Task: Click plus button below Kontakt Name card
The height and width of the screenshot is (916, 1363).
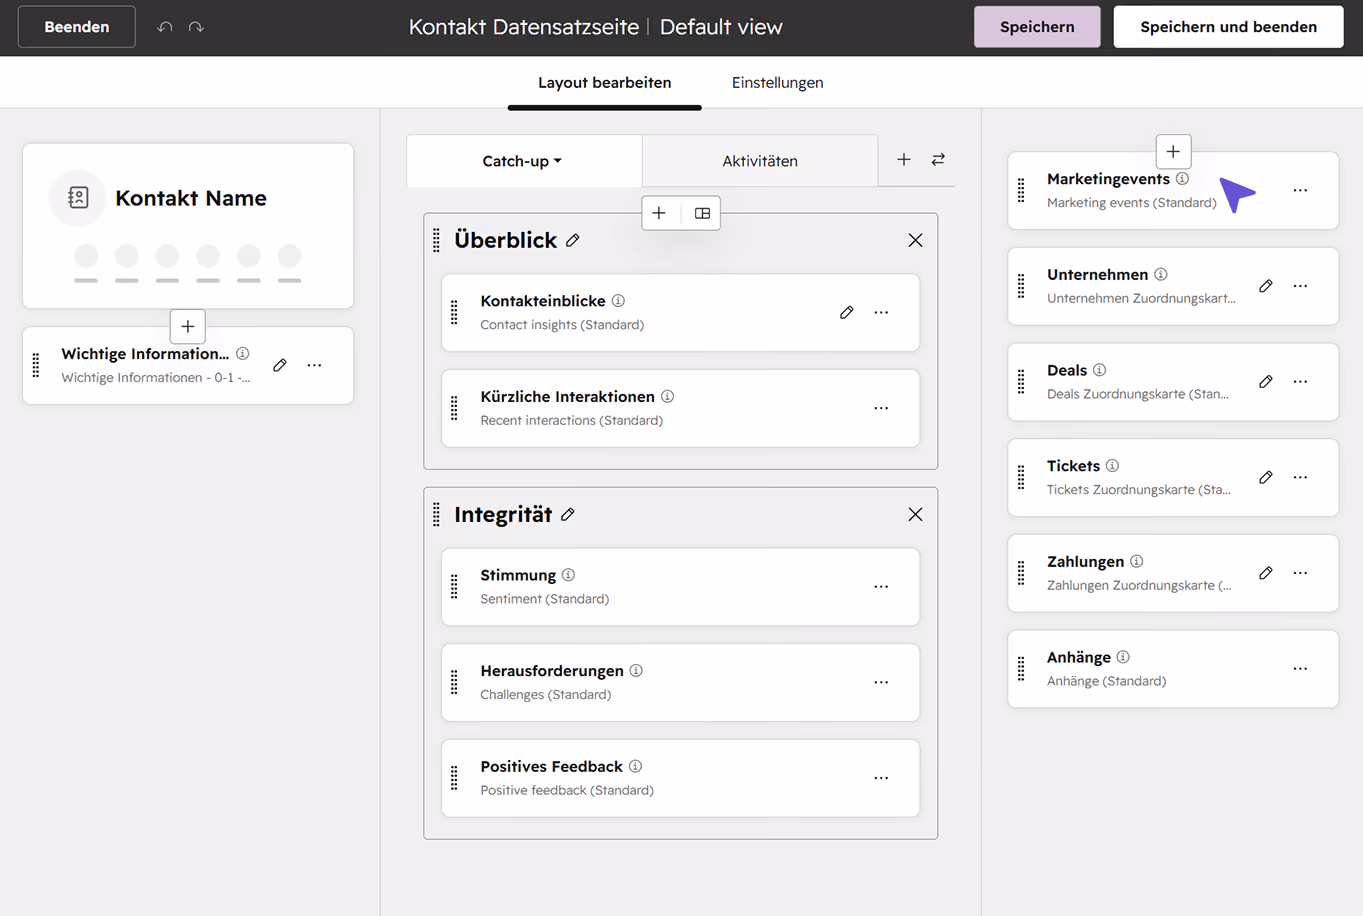Action: pos(188,326)
